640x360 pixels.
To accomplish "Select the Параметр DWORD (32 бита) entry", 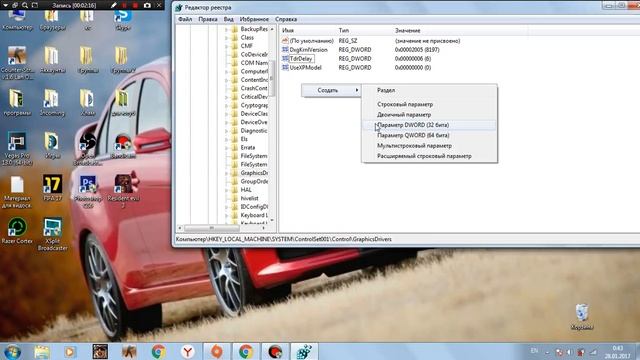I will [x=429, y=125].
